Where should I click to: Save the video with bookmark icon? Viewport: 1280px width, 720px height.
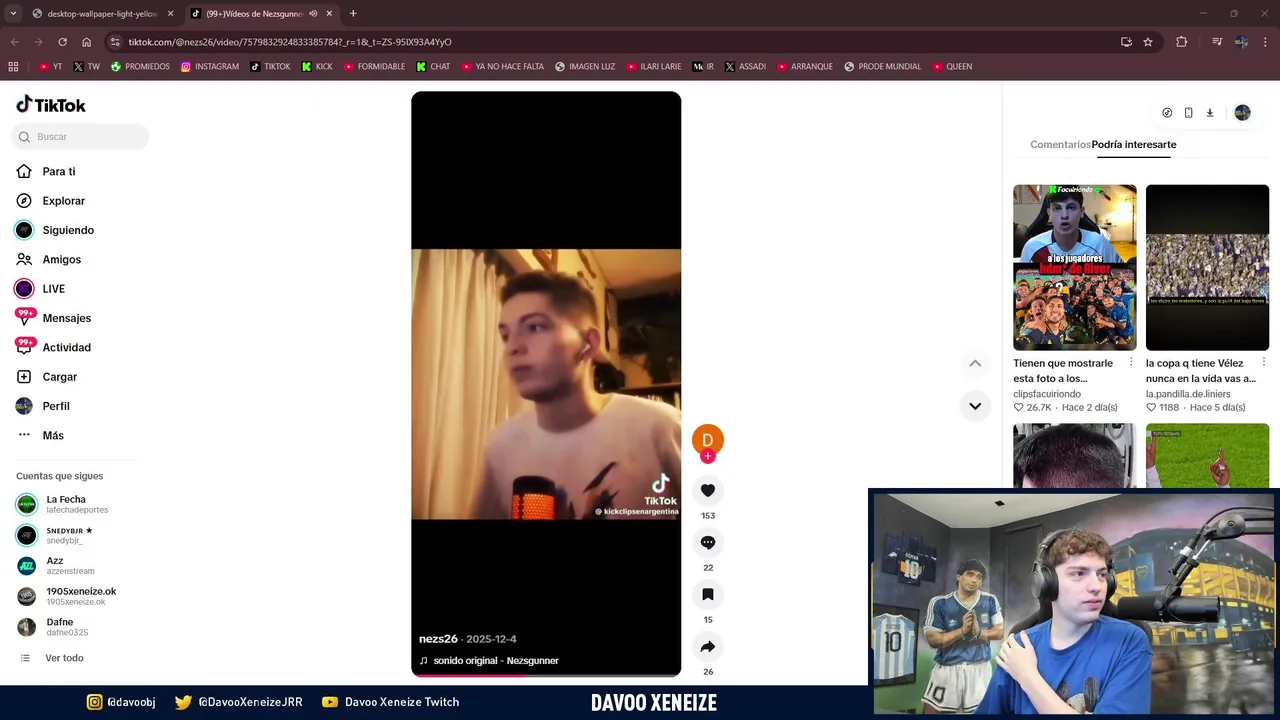tap(708, 594)
